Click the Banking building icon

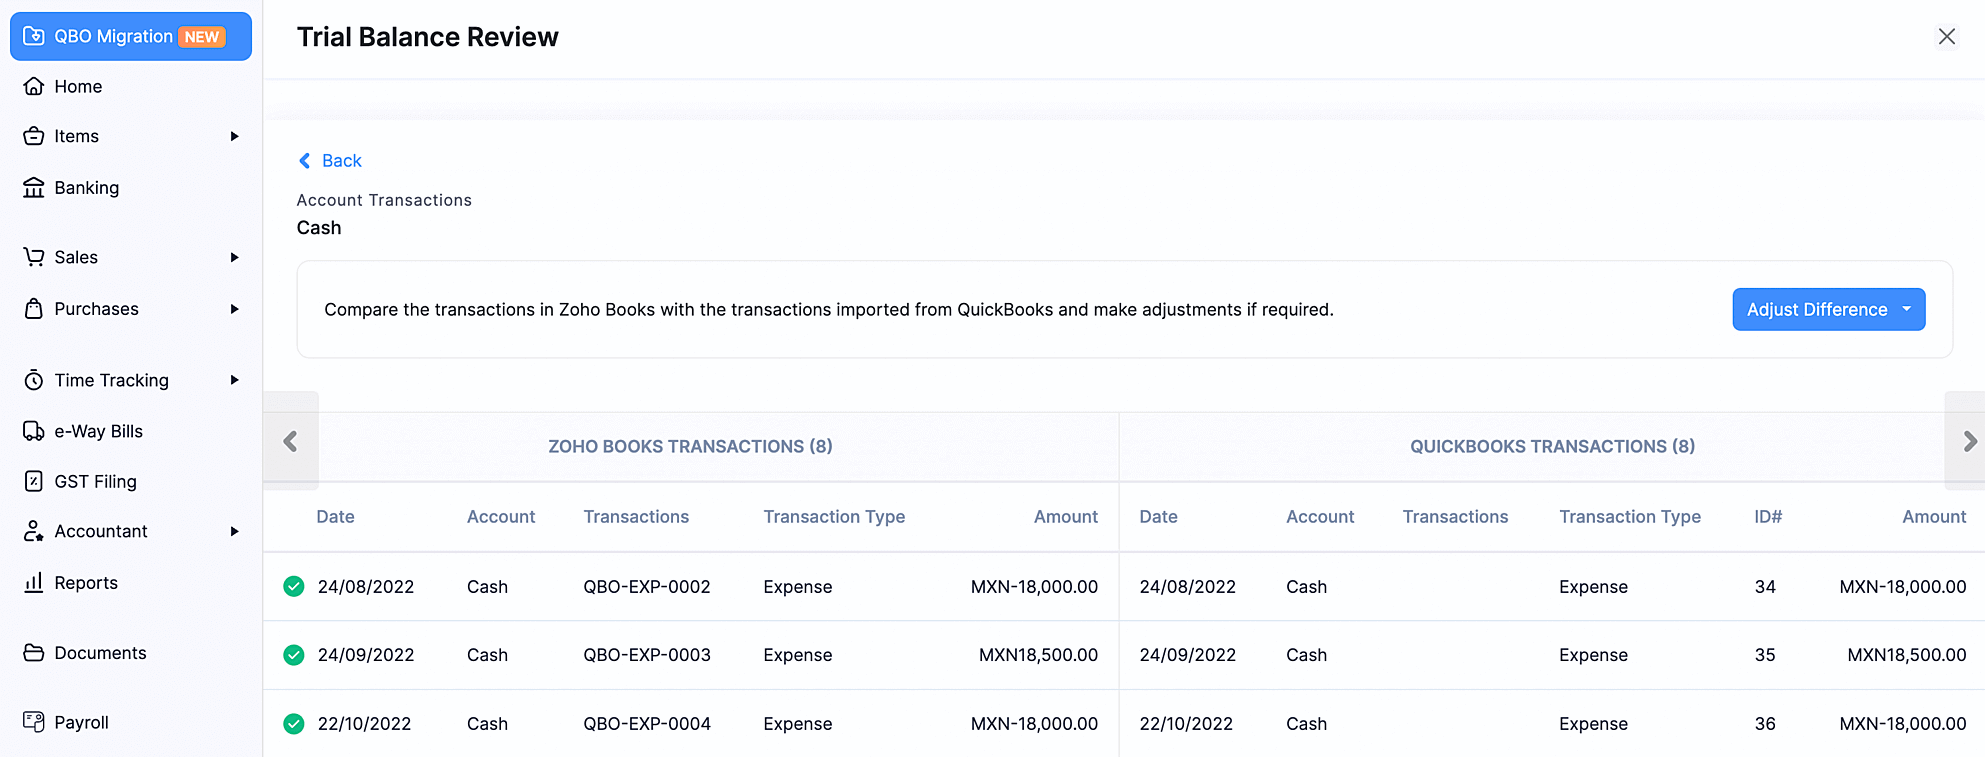click(34, 188)
